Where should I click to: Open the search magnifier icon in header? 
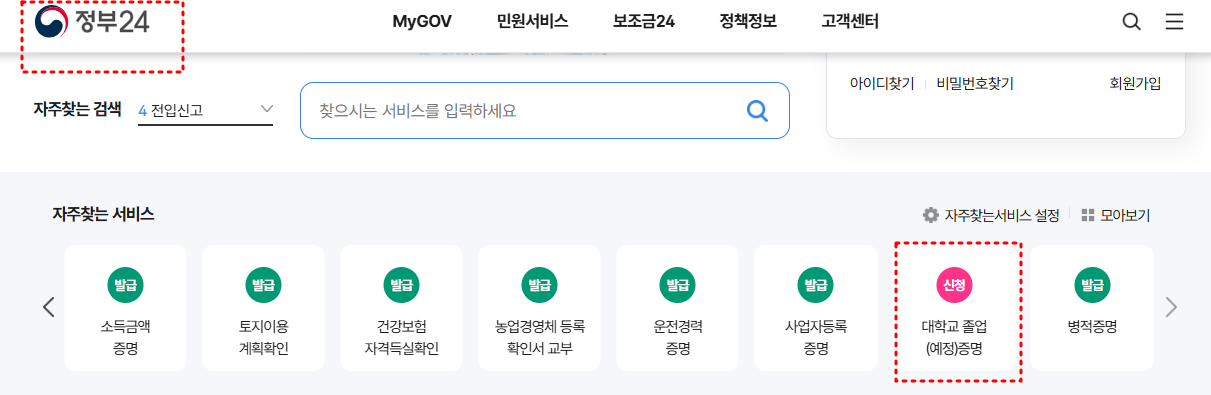click(x=1131, y=22)
